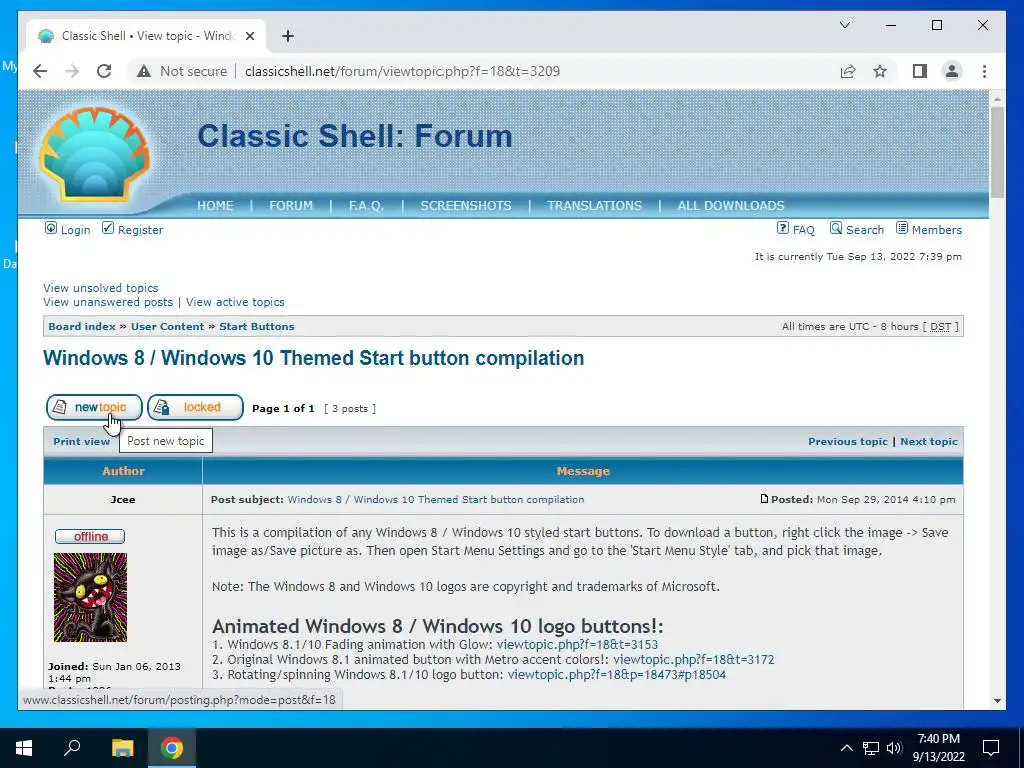
Task: View unanswered posts
Action: click(x=108, y=302)
